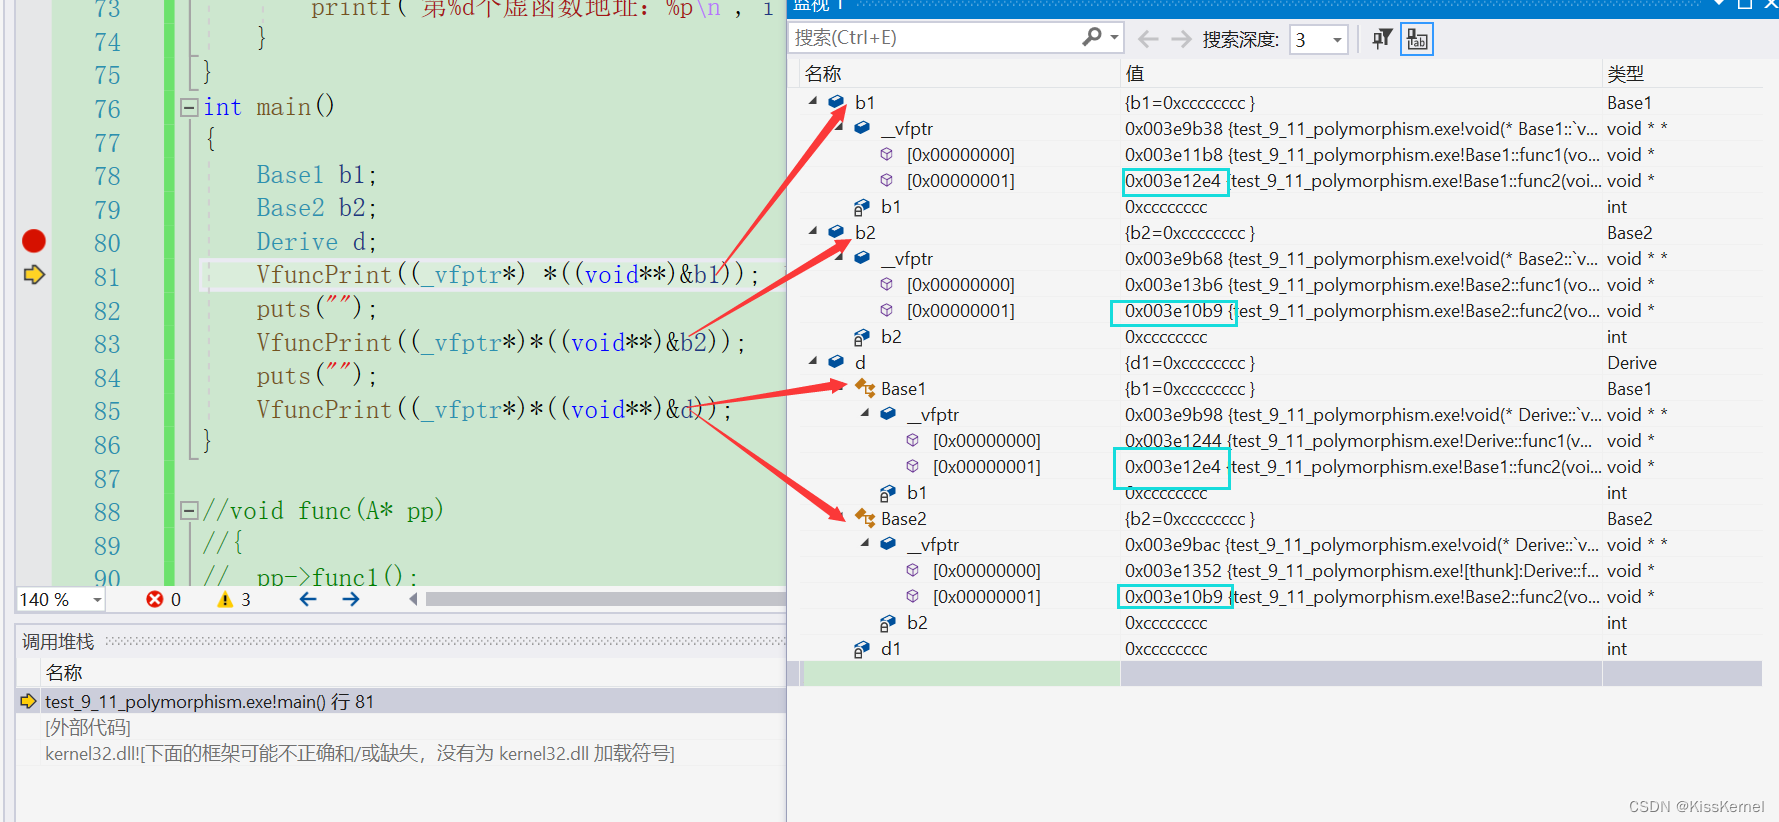
Task: Click the code line 'Derive d;'
Action: click(316, 242)
